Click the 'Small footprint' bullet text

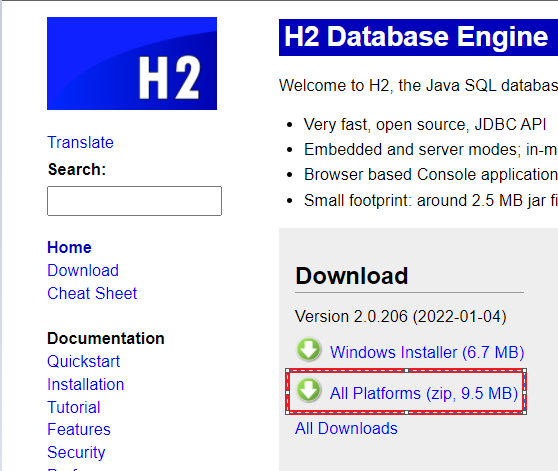click(431, 201)
